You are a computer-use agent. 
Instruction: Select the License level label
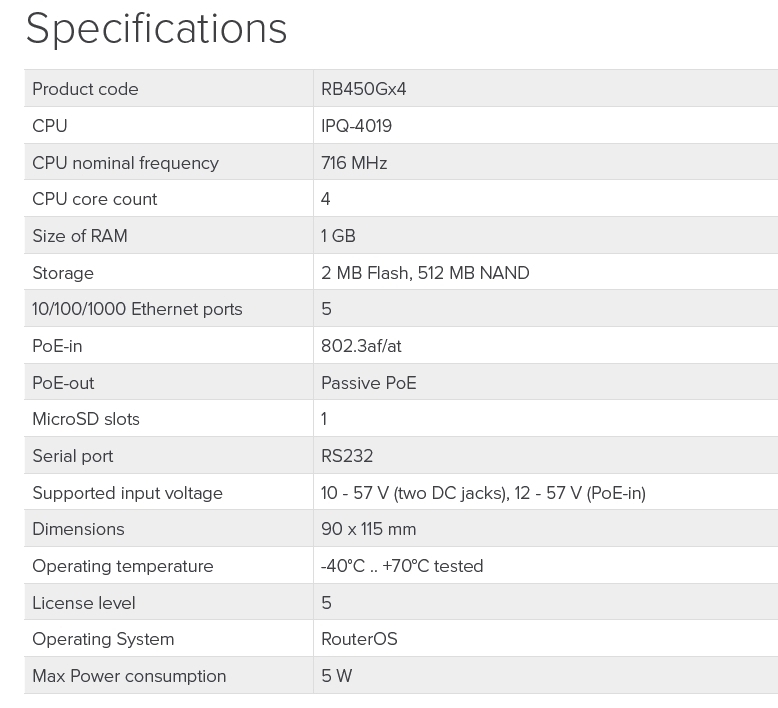tap(83, 603)
